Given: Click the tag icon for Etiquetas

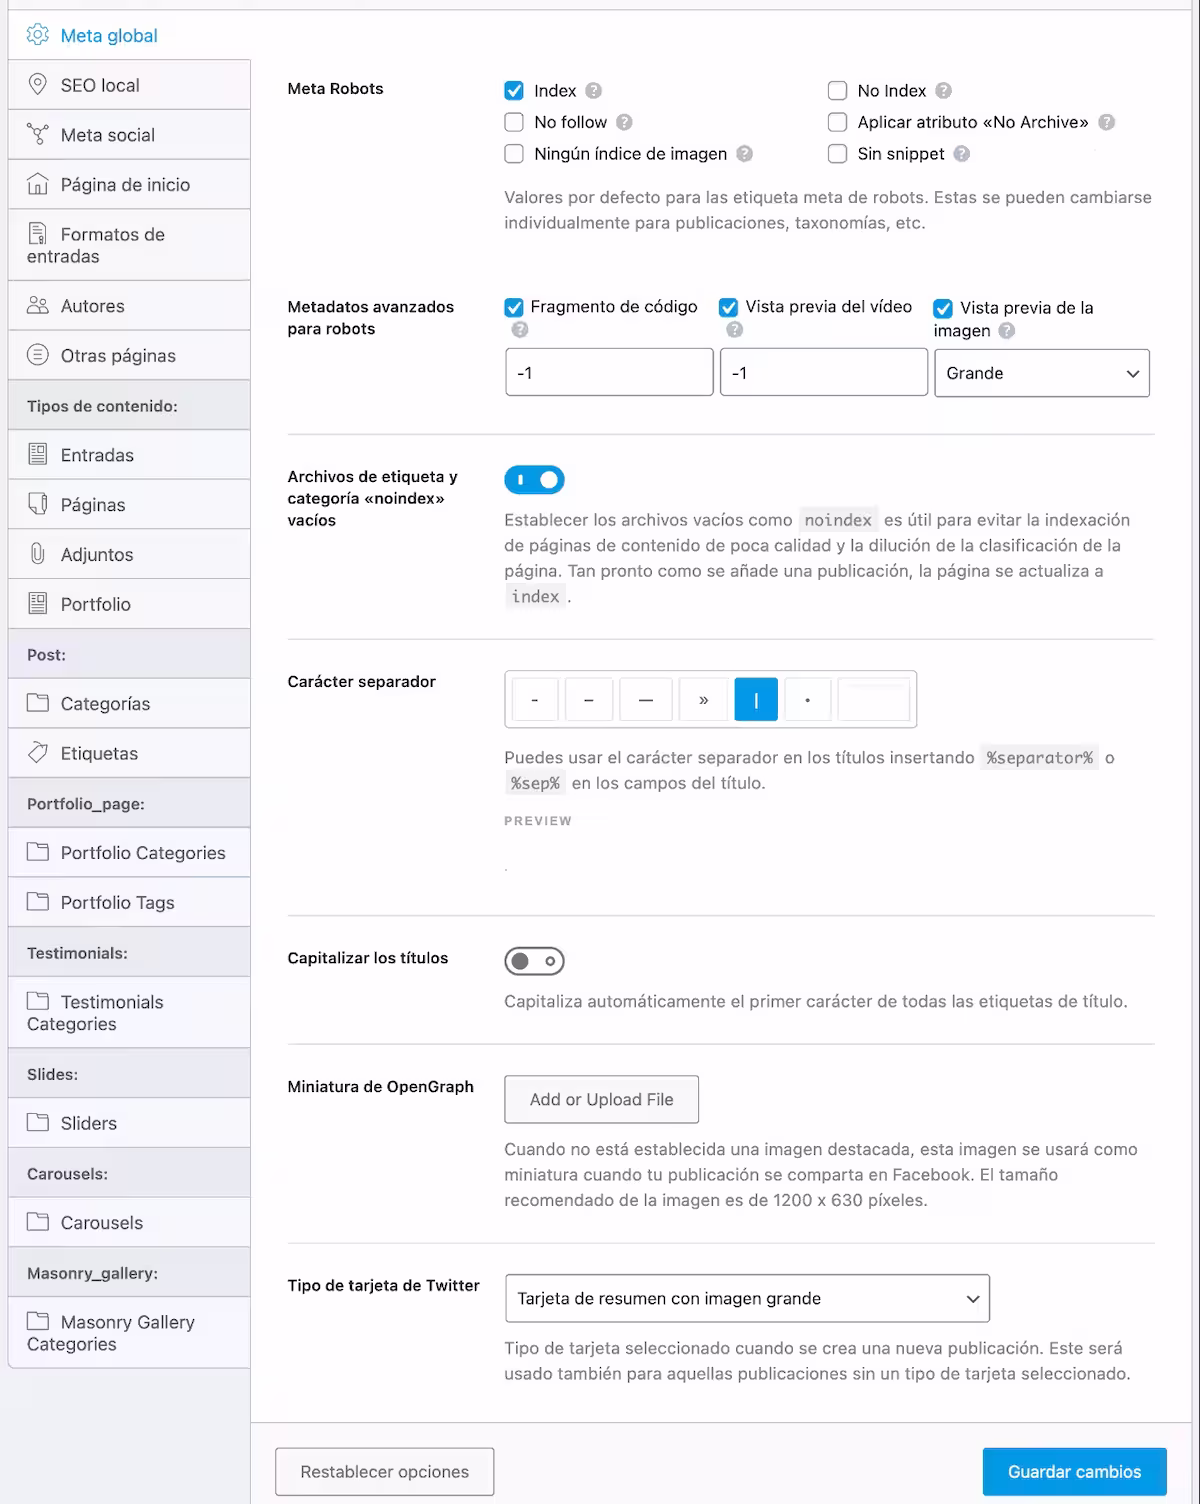Looking at the screenshot, I should (x=37, y=753).
